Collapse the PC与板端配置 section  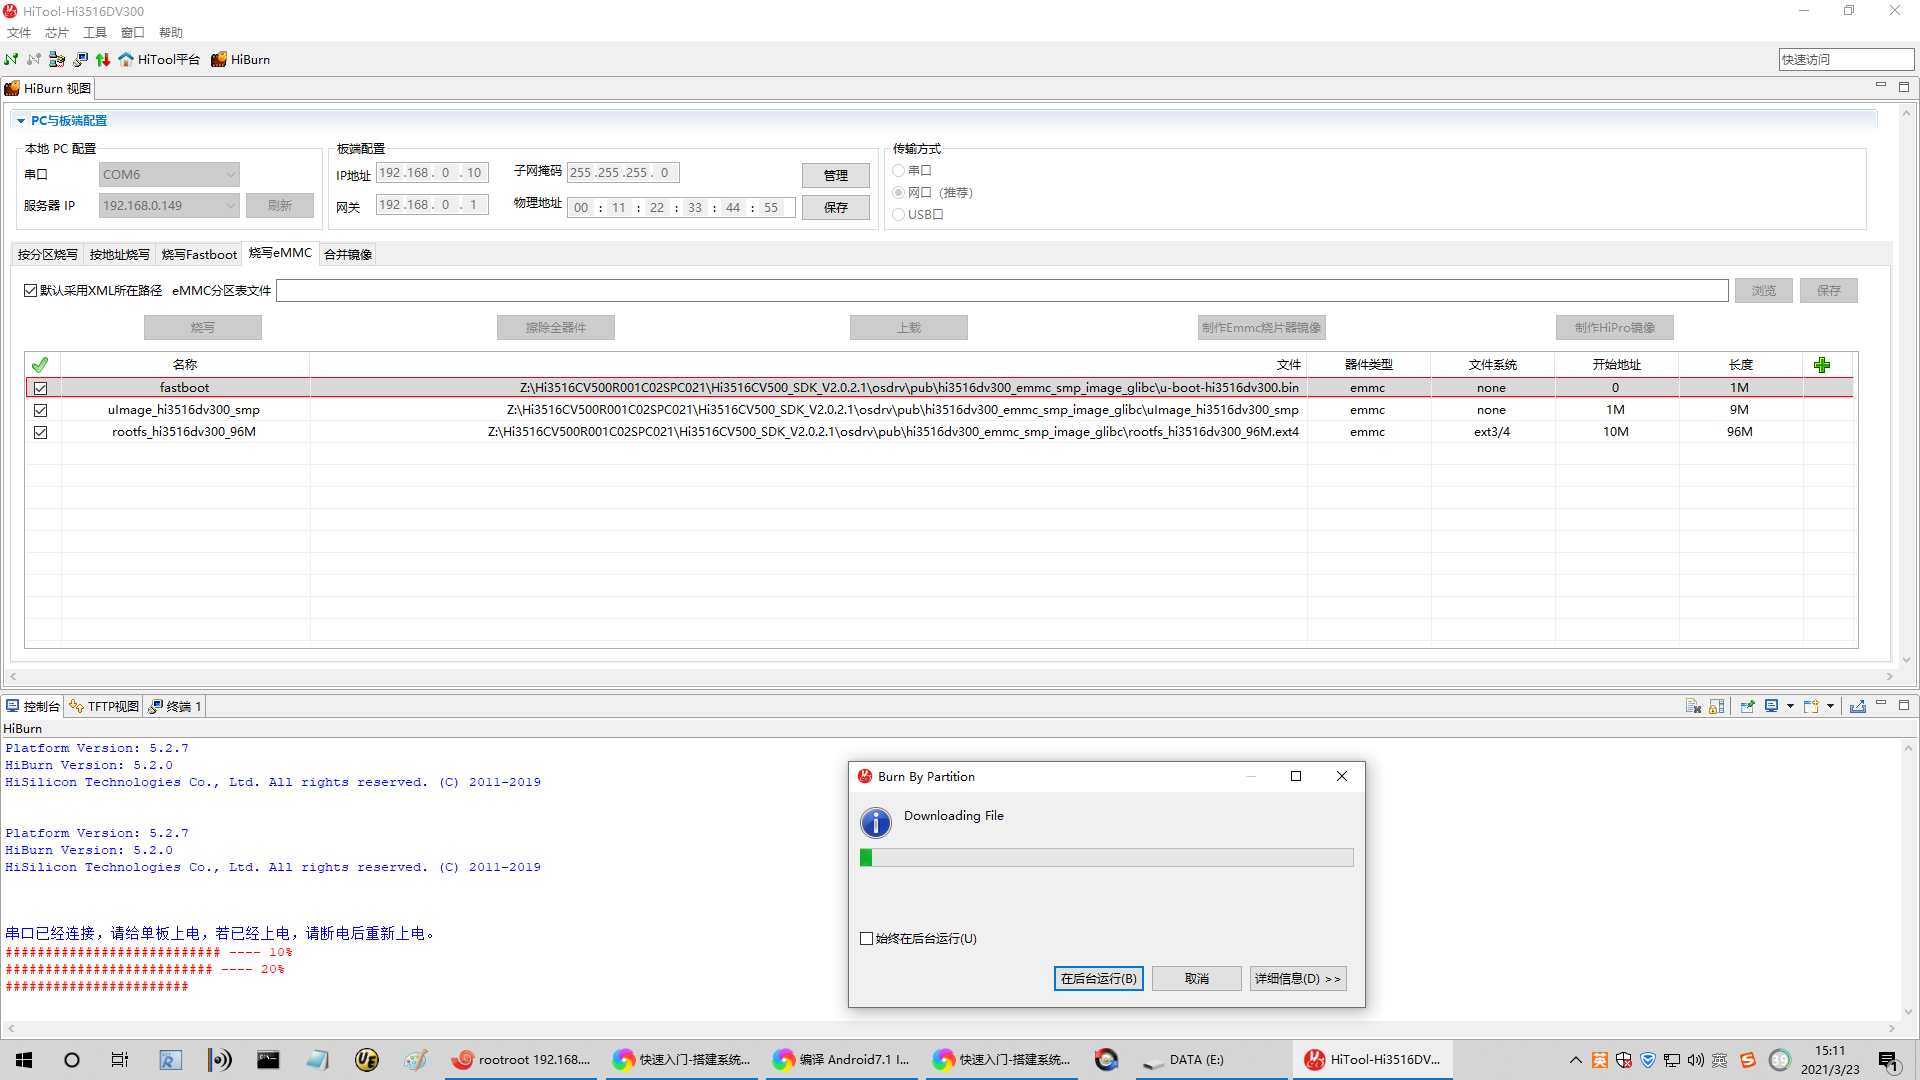pyautogui.click(x=20, y=120)
